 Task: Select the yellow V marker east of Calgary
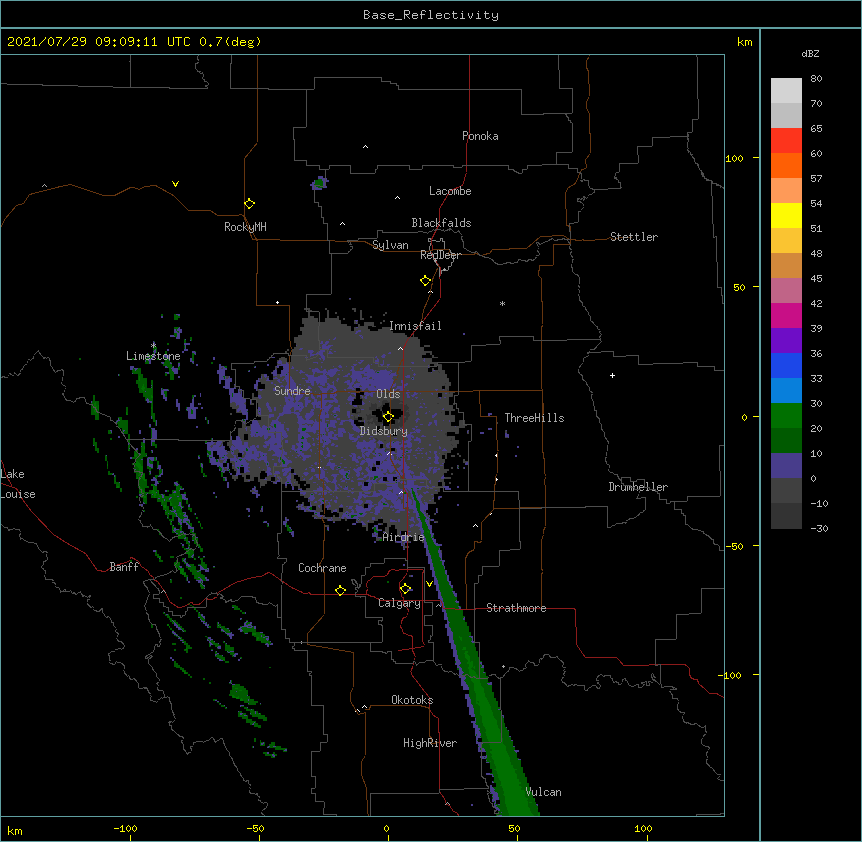click(429, 584)
